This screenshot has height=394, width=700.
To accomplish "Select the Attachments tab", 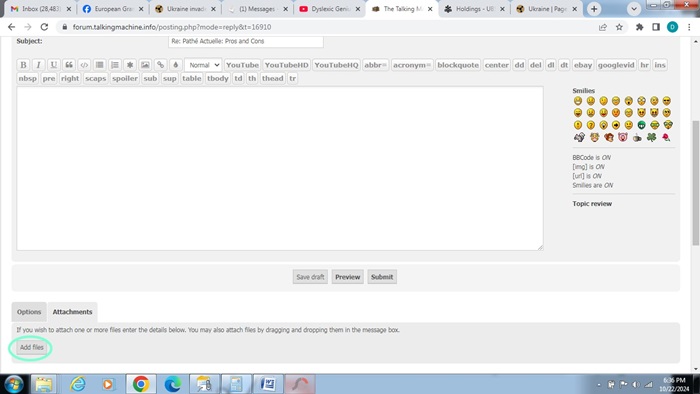I will pos(72,312).
